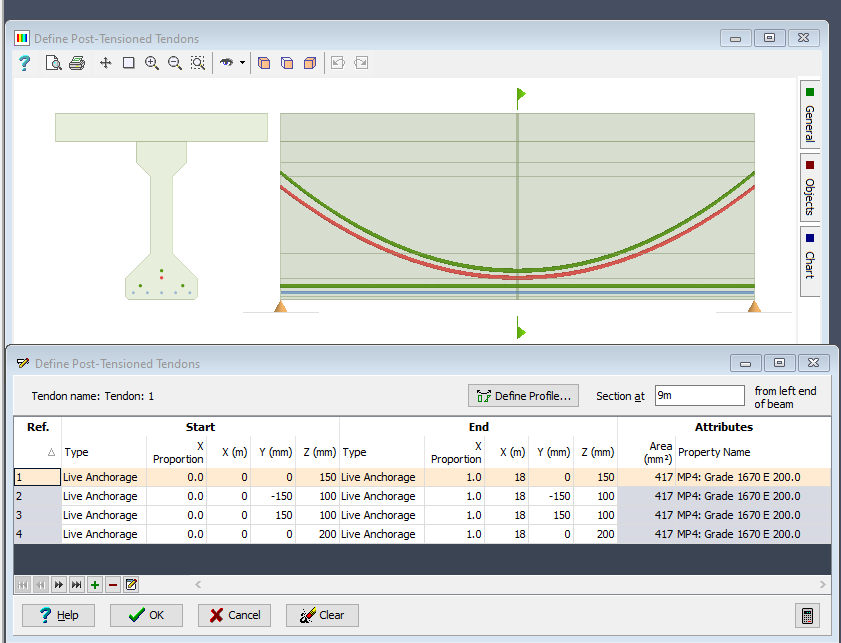
Task: Remove selected tendon using minus icon
Action: pyautogui.click(x=112, y=585)
